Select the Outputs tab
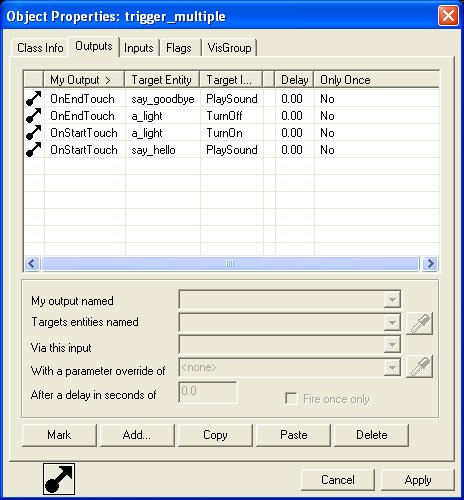 (x=94, y=46)
